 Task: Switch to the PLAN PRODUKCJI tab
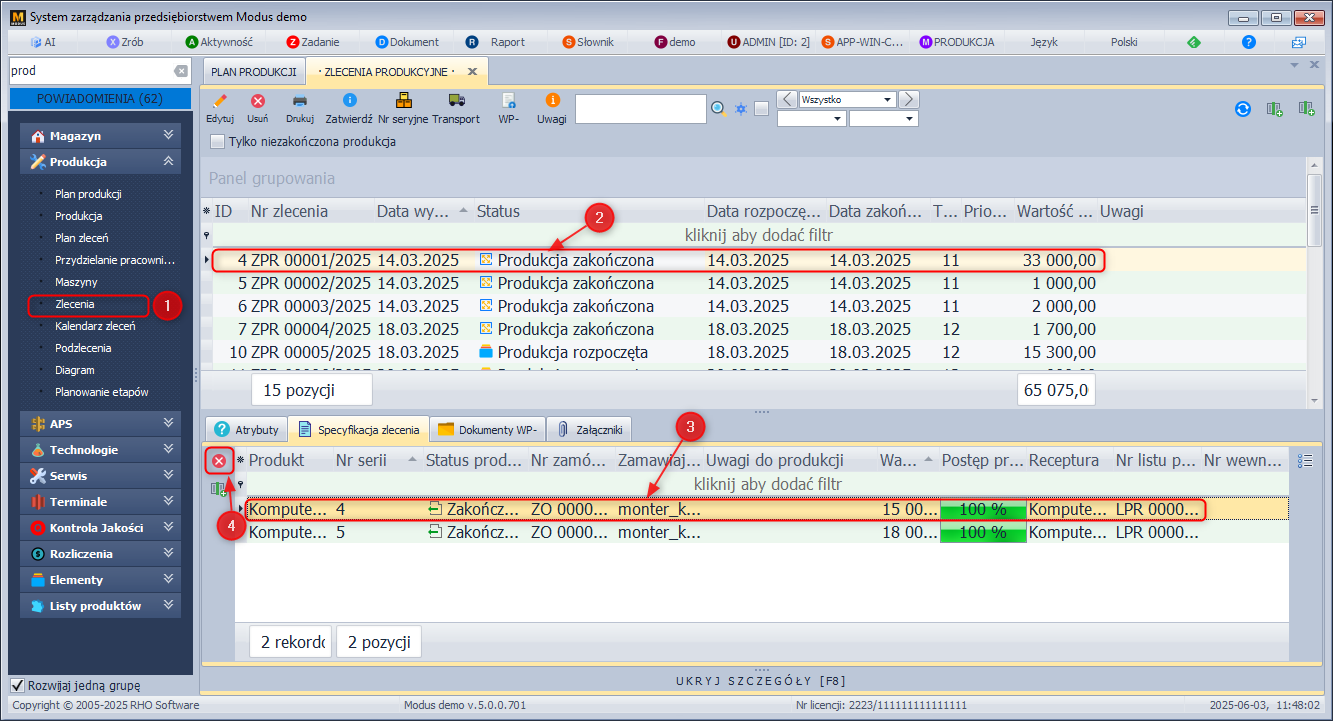[254, 72]
